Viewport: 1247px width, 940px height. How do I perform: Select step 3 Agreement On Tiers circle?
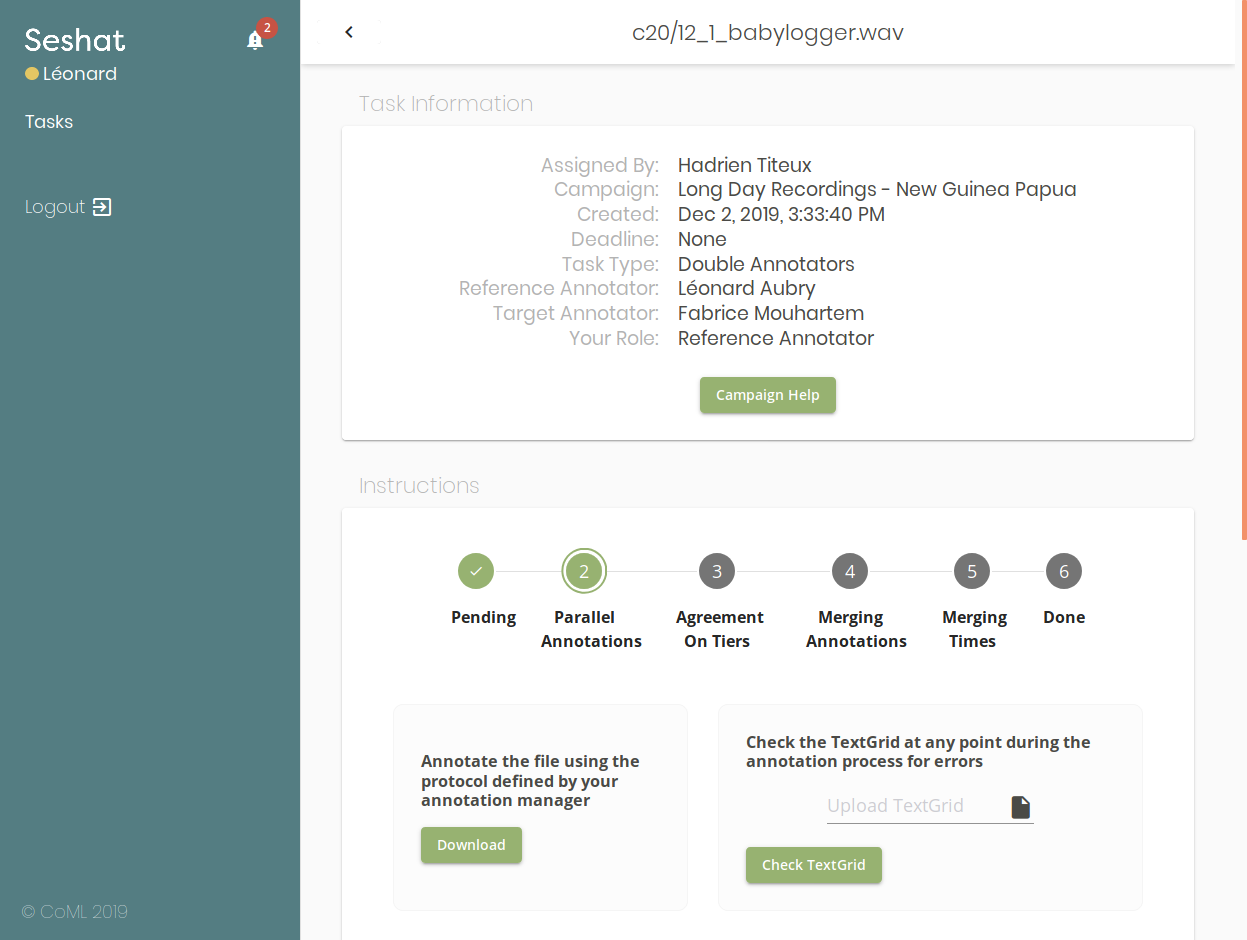[717, 571]
